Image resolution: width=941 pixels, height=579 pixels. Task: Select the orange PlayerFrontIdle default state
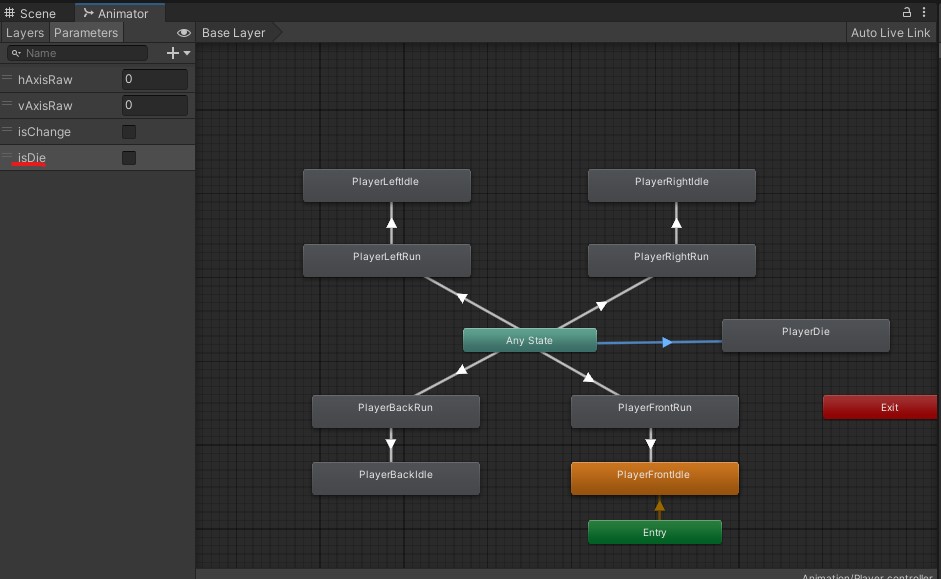tap(655, 478)
